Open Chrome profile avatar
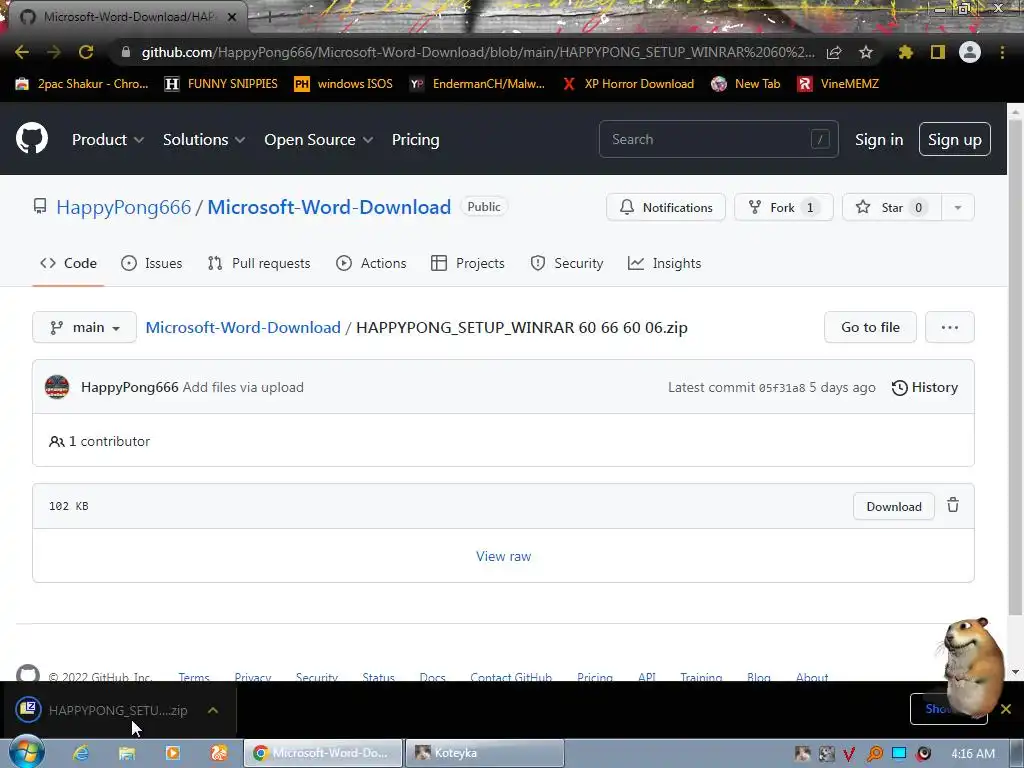Viewport: 1024px width, 768px height. [970, 52]
